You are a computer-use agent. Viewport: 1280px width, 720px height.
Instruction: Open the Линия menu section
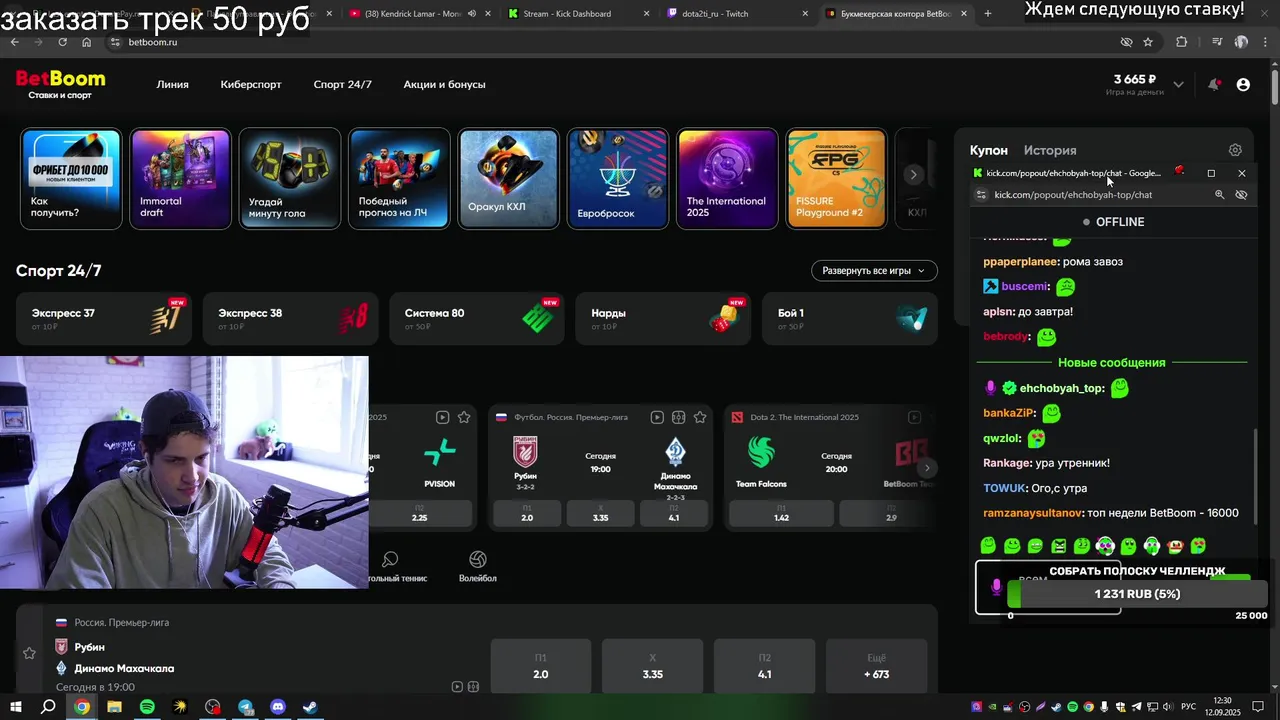(x=172, y=84)
